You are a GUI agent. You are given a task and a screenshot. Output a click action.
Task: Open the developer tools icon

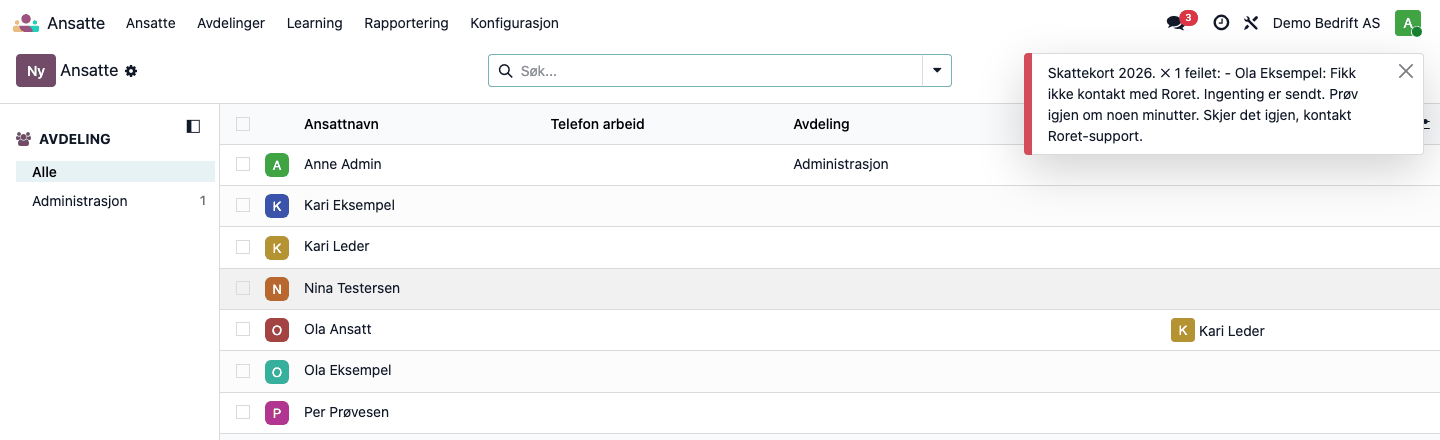pos(1251,23)
